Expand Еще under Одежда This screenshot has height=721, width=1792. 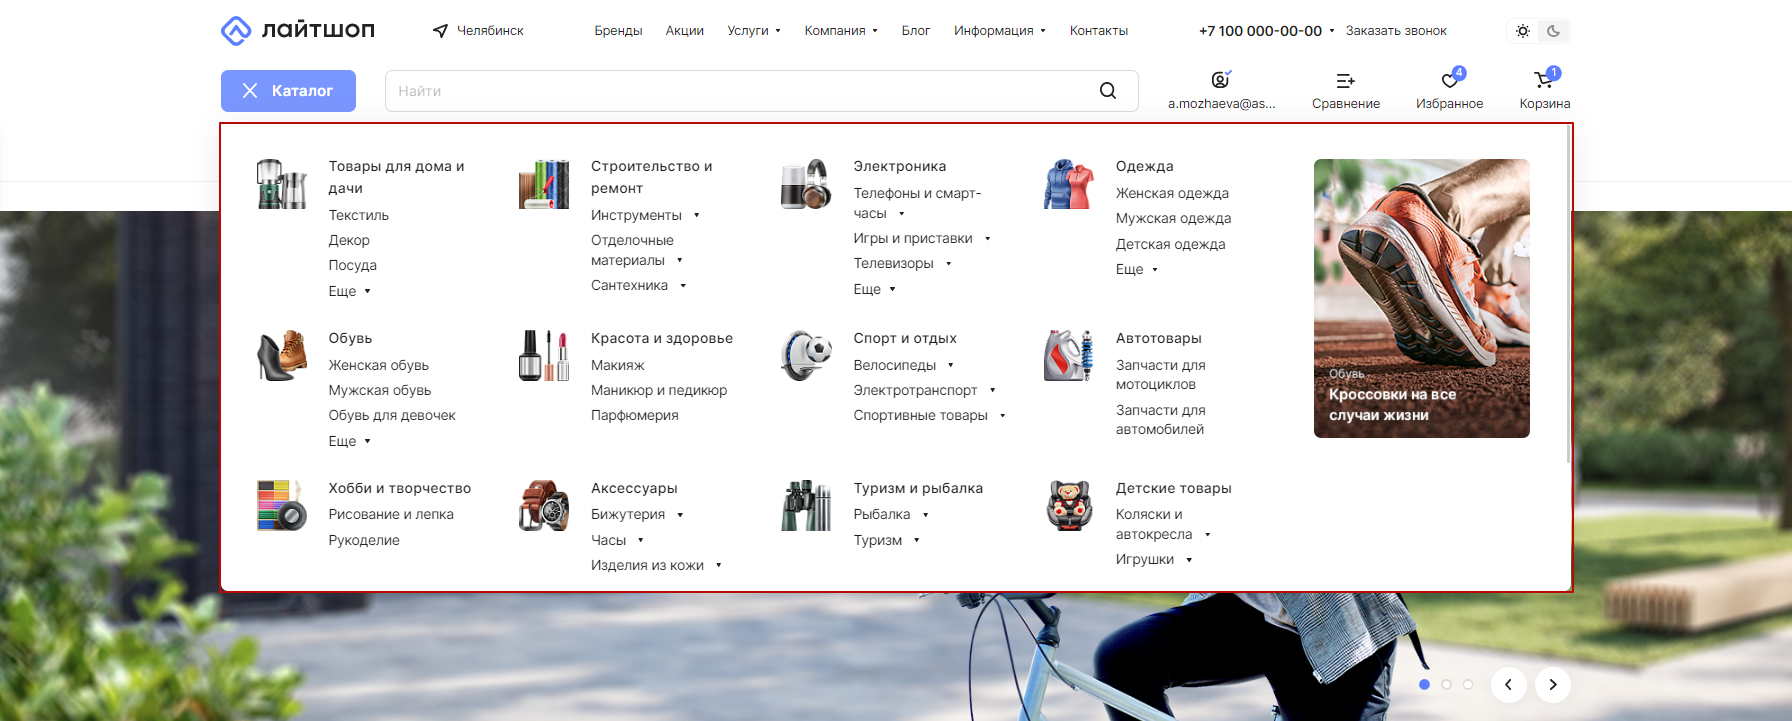tap(1137, 270)
